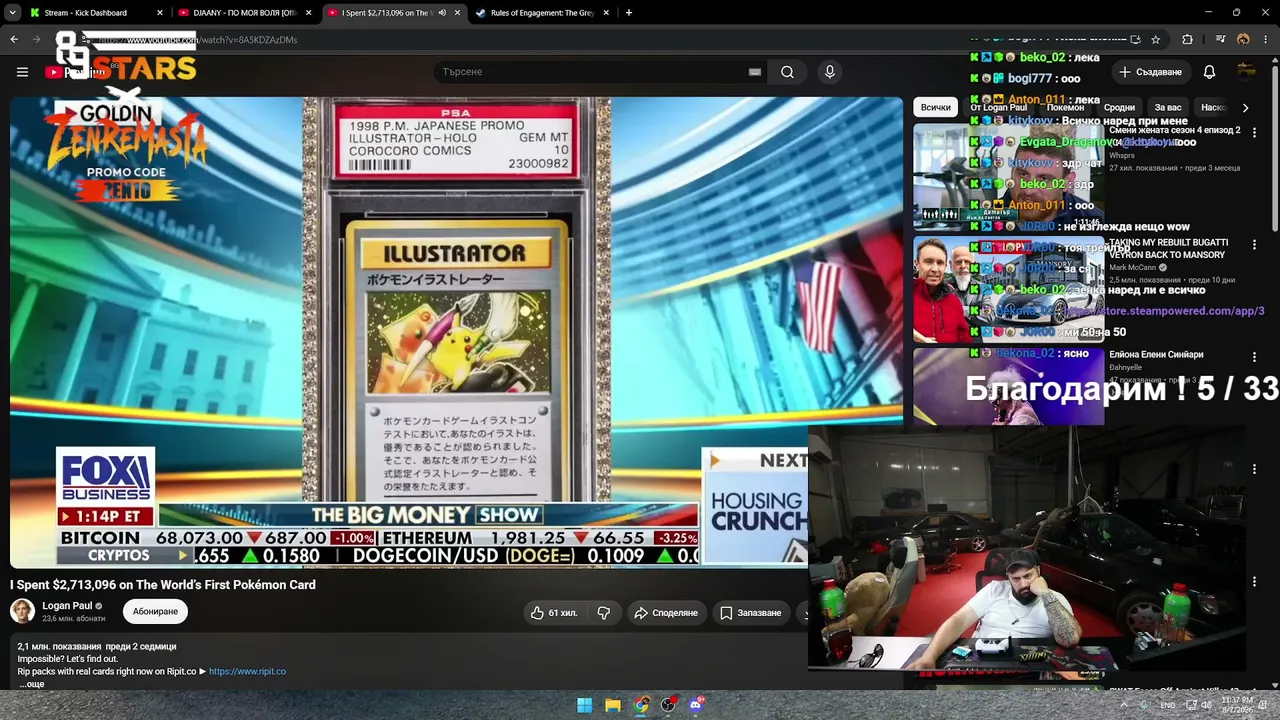Open the taskbar volume speaker icon
This screenshot has height=720, width=1280.
[1206, 705]
